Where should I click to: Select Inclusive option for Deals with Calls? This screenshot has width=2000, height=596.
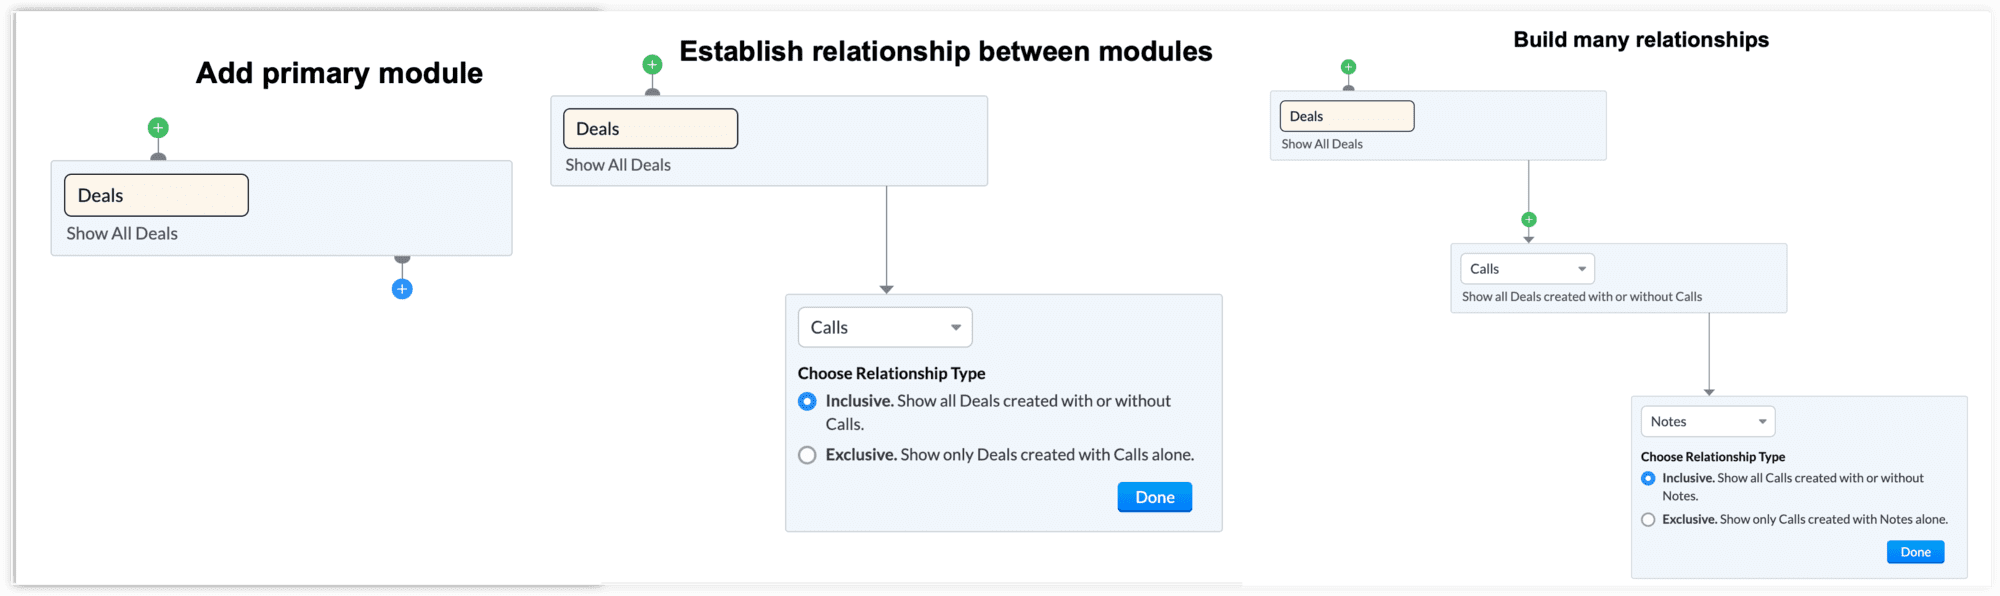tap(807, 401)
